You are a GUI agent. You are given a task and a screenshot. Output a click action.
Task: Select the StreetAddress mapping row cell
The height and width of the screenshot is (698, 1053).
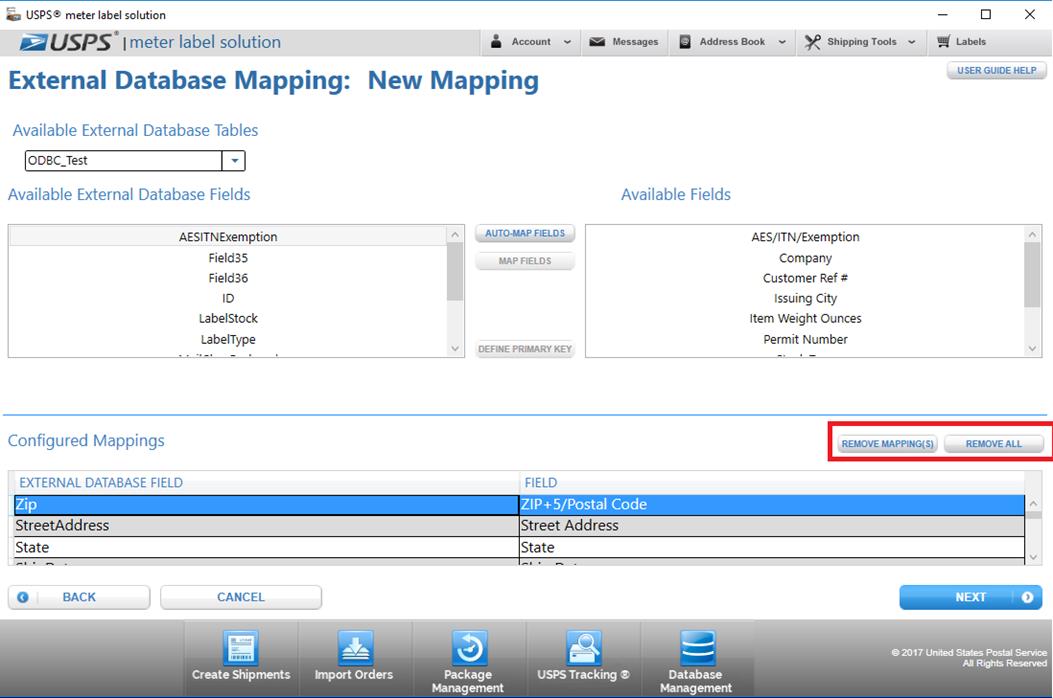tap(267, 525)
